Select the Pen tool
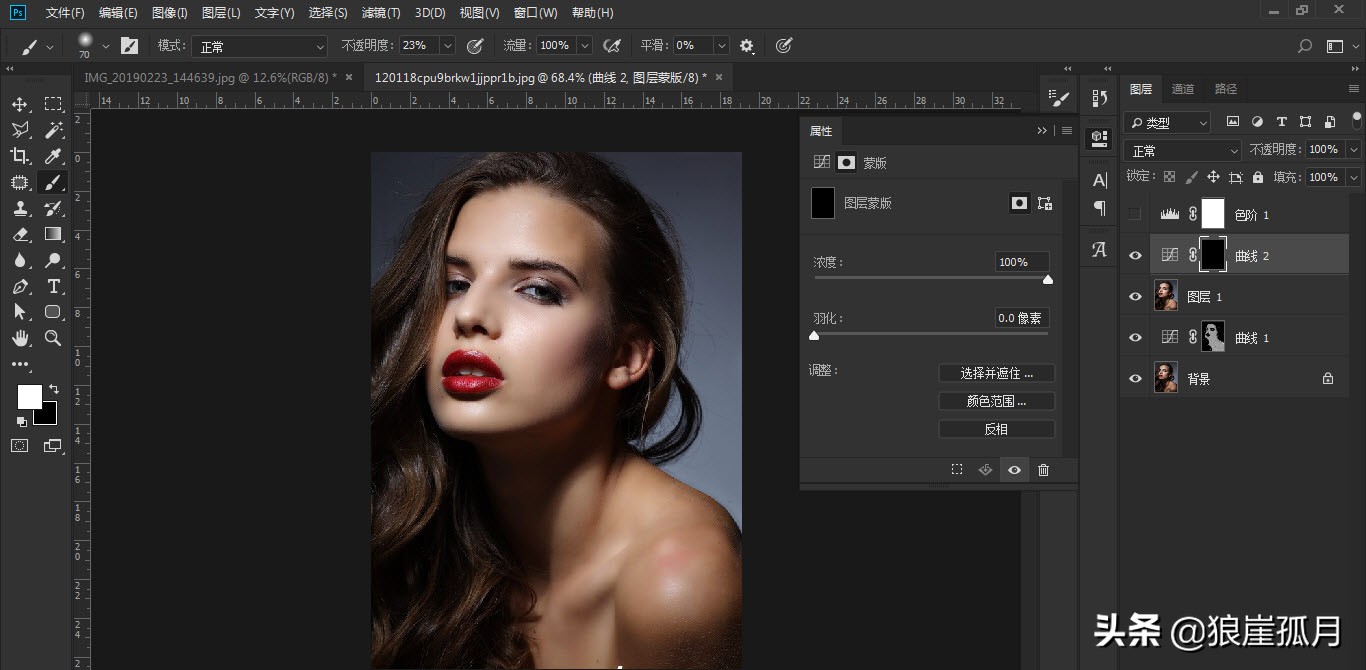Viewport: 1366px width, 670px height. point(20,286)
